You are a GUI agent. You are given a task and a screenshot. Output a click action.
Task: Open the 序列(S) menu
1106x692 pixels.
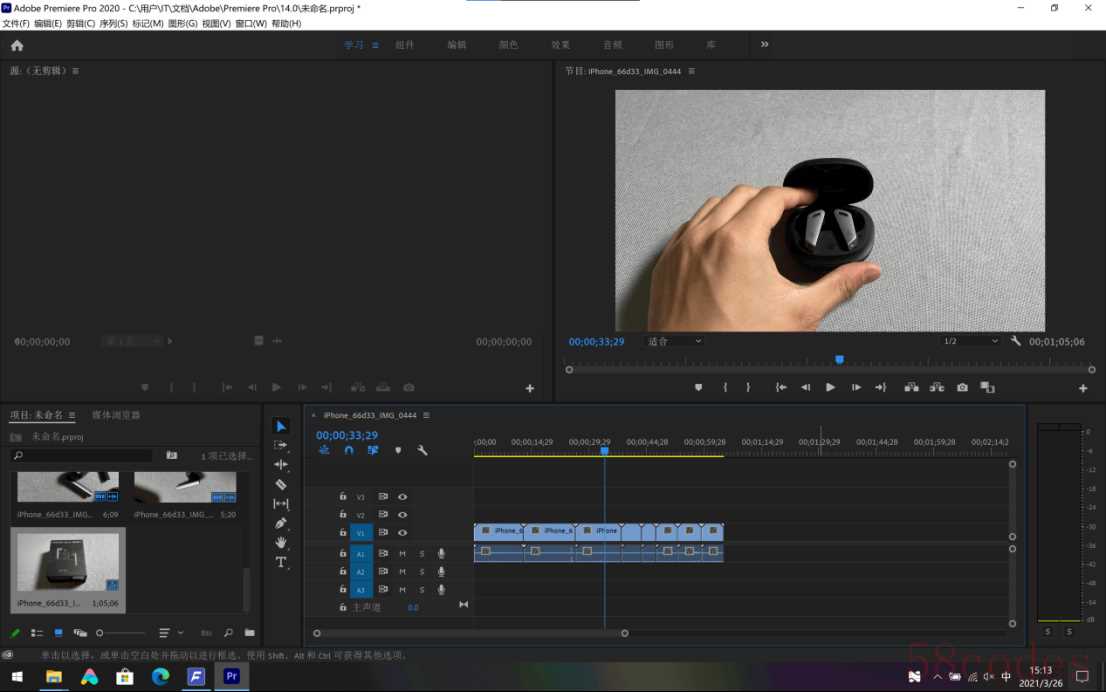tap(115, 23)
